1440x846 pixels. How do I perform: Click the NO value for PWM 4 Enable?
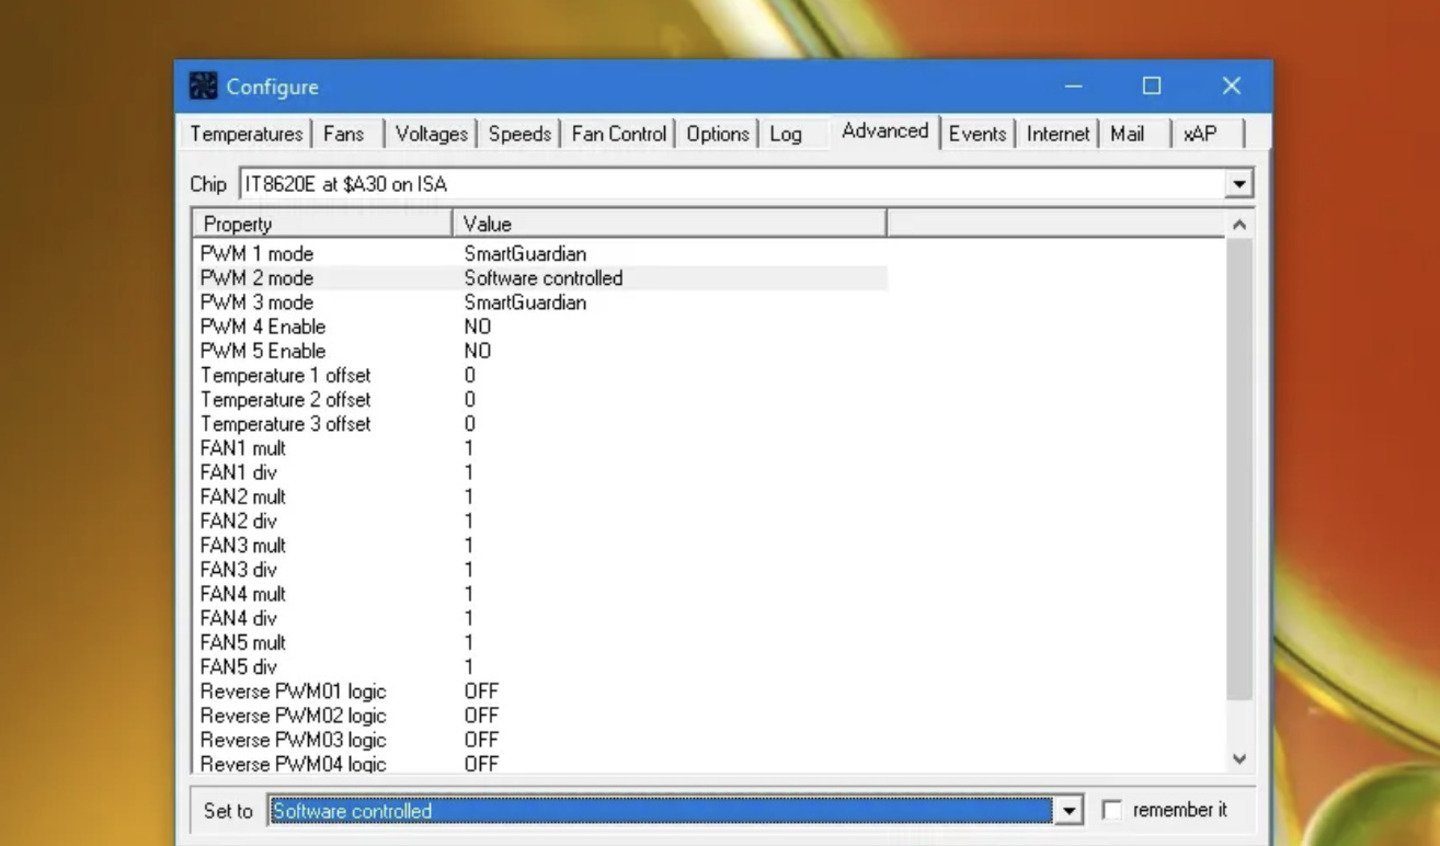477,327
